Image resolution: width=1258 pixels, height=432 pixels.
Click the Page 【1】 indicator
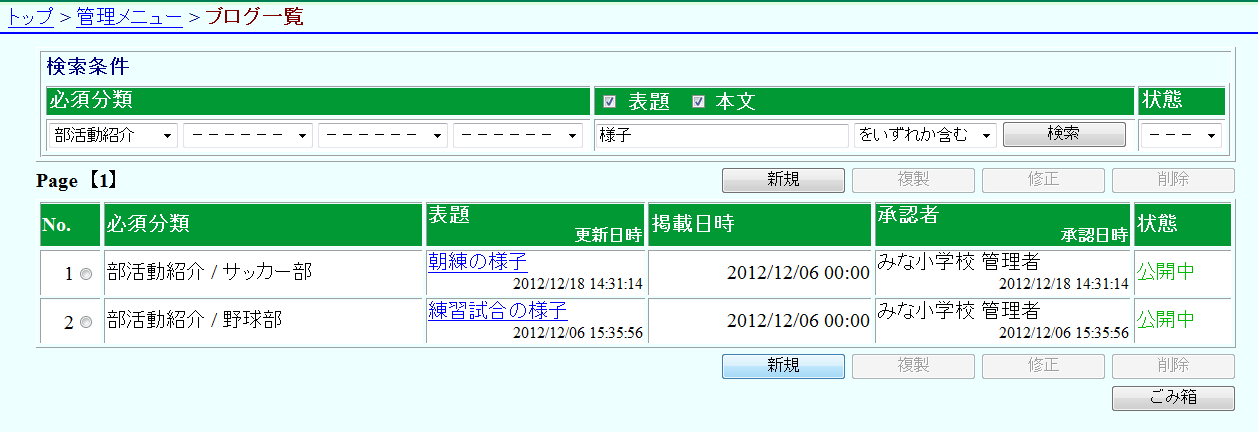click(78, 181)
